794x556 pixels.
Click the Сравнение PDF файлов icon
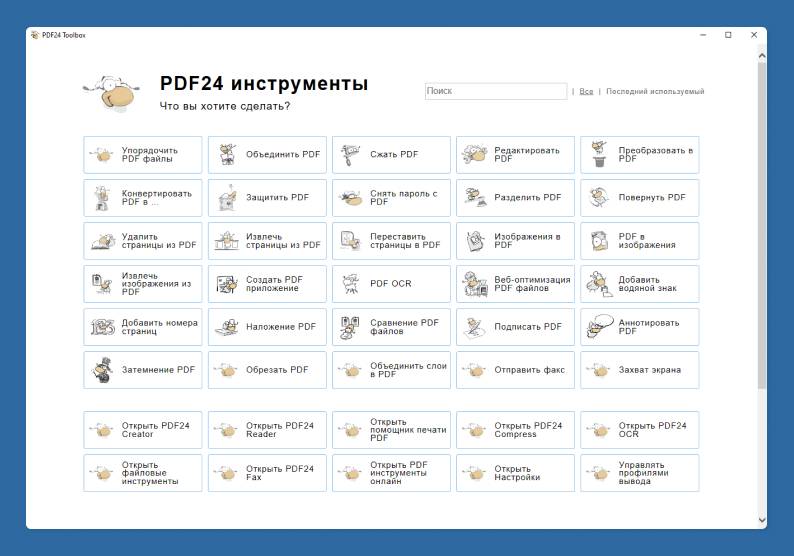click(351, 327)
